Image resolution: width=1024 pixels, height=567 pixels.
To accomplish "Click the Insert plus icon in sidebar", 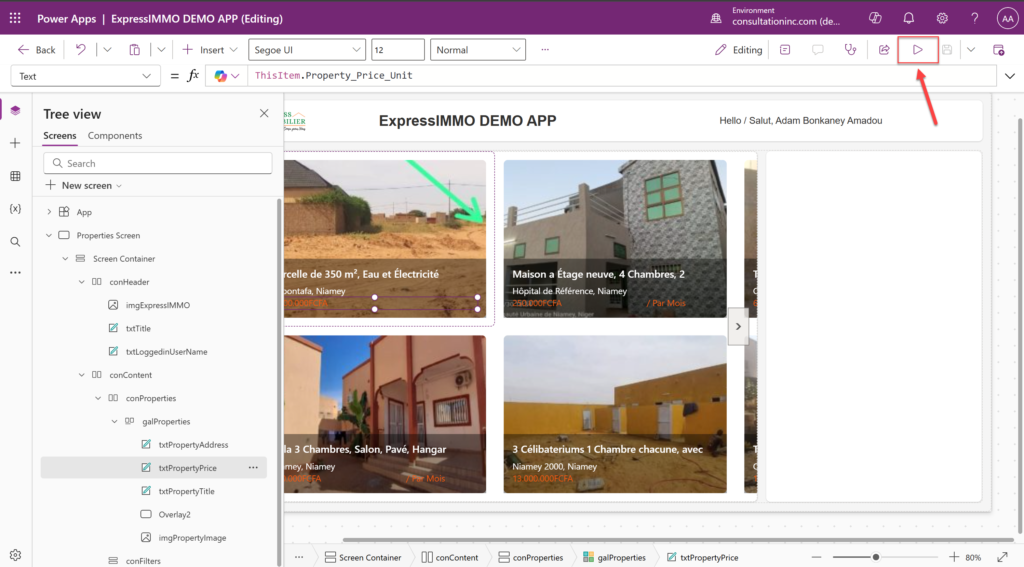I will point(15,143).
